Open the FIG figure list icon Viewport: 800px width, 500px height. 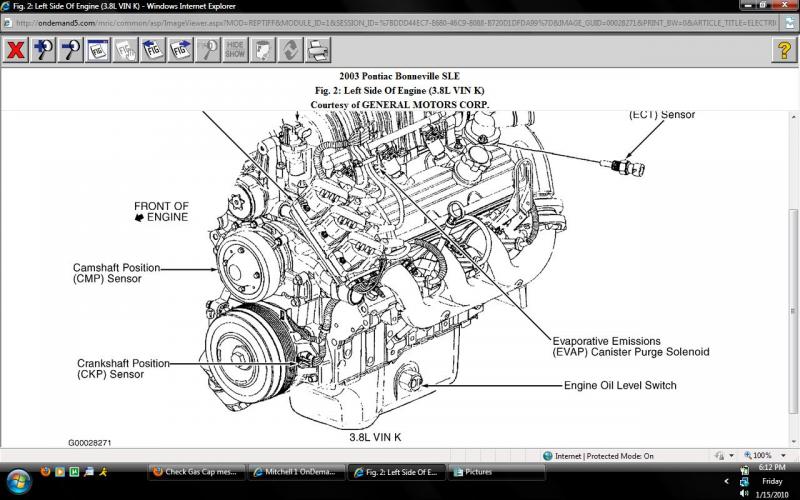coord(98,49)
